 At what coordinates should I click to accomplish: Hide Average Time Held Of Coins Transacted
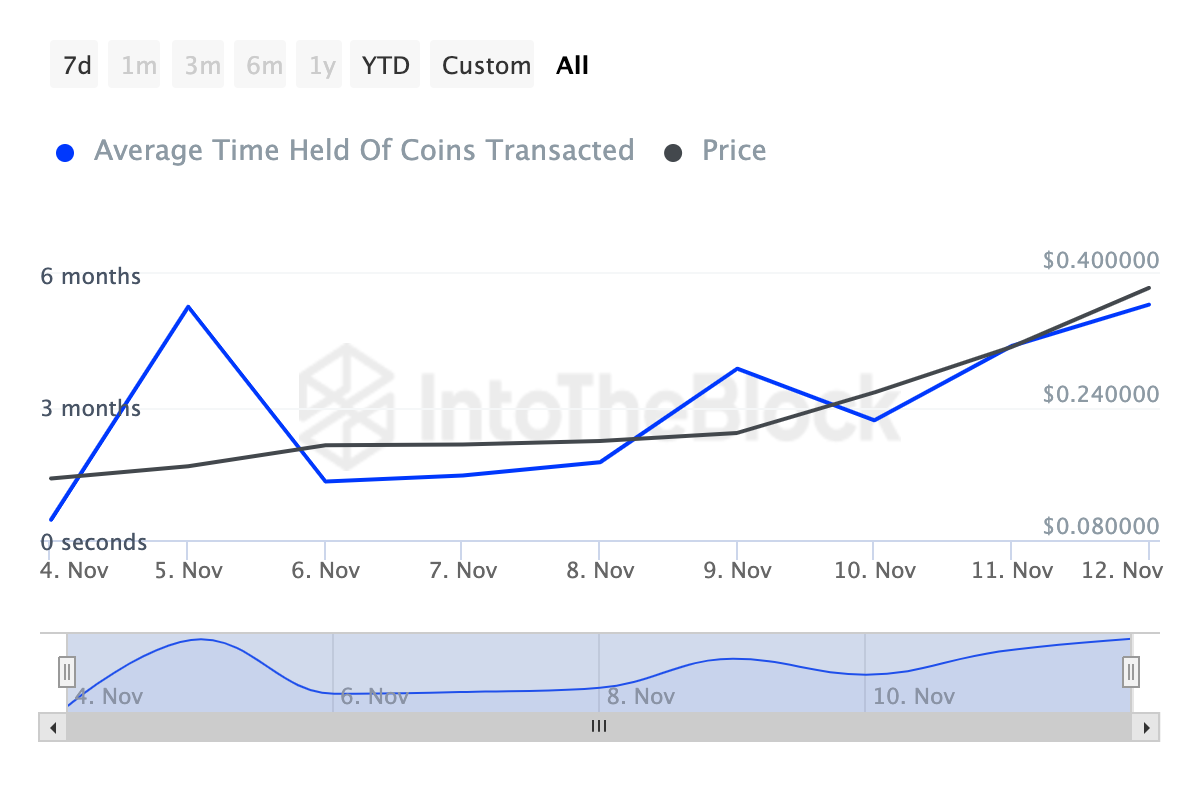coord(364,151)
